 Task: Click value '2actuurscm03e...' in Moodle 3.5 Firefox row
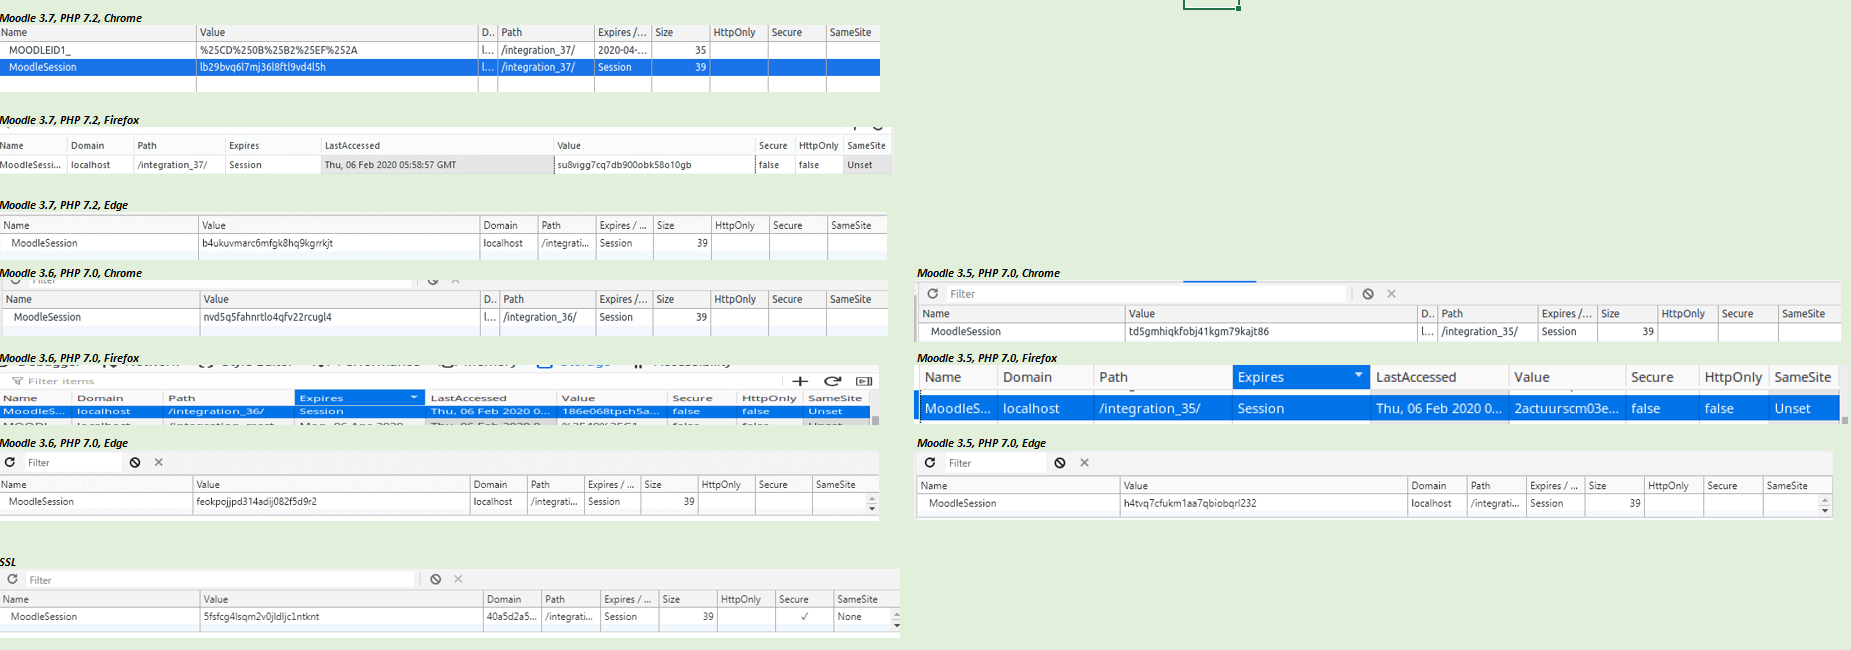pyautogui.click(x=1566, y=408)
